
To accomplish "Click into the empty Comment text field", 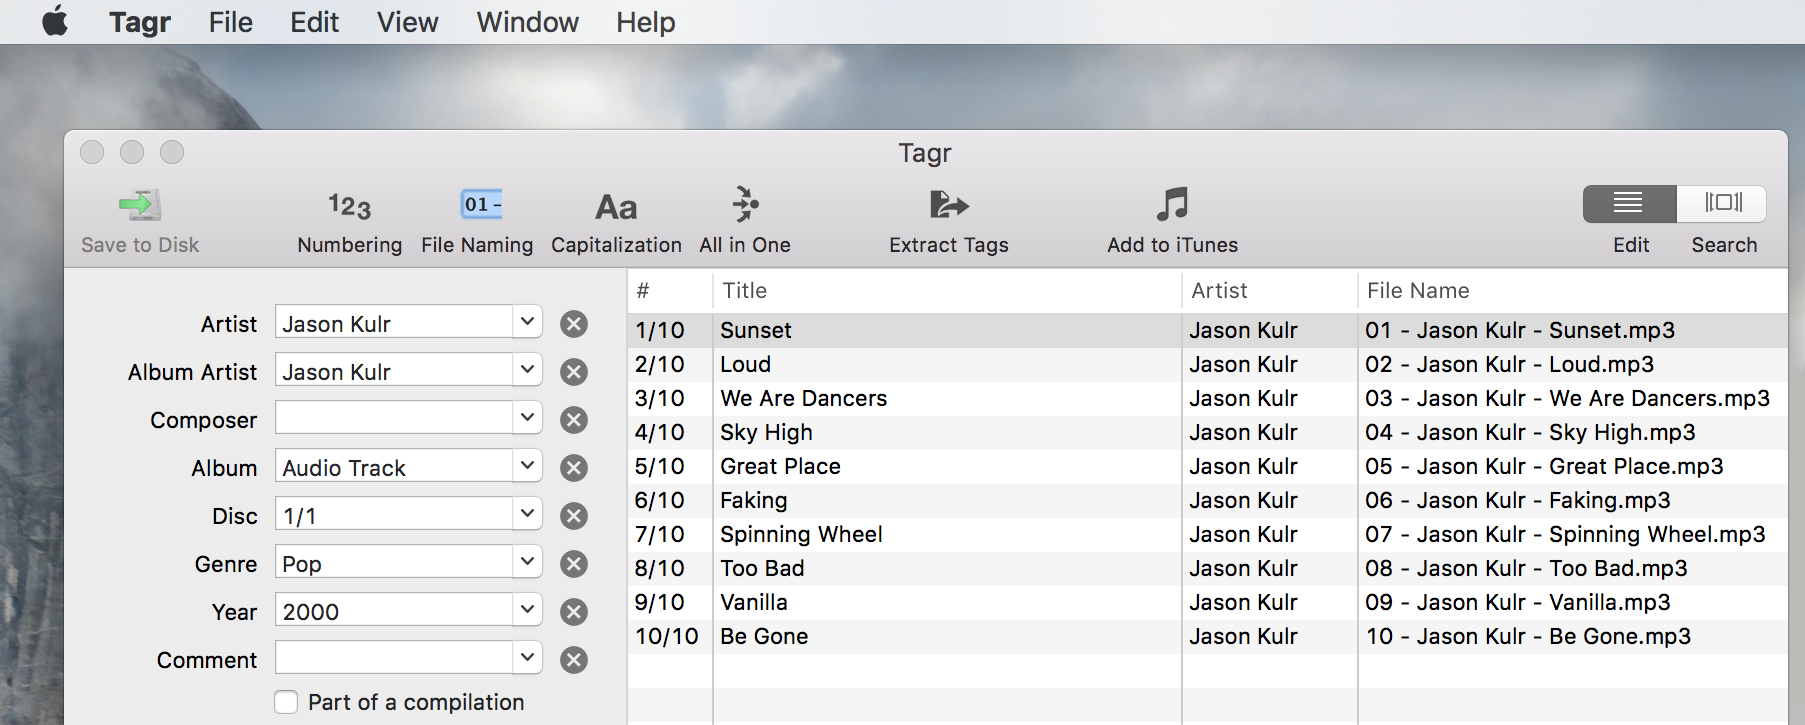I will pyautogui.click(x=394, y=658).
